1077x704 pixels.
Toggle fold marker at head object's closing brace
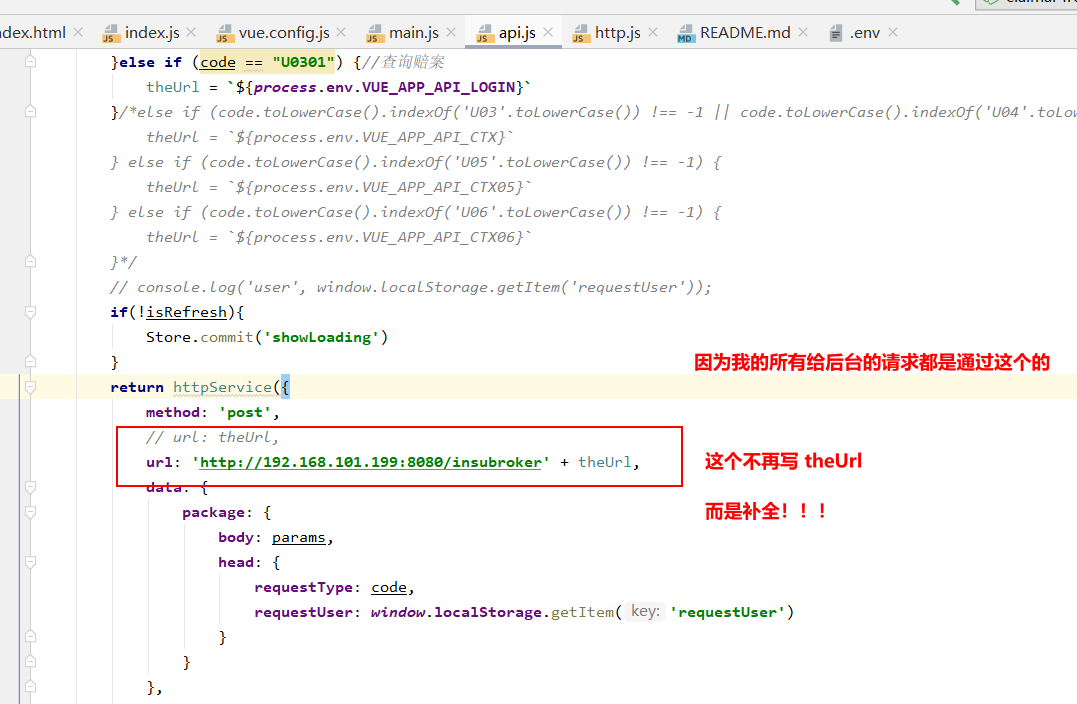click(30, 637)
